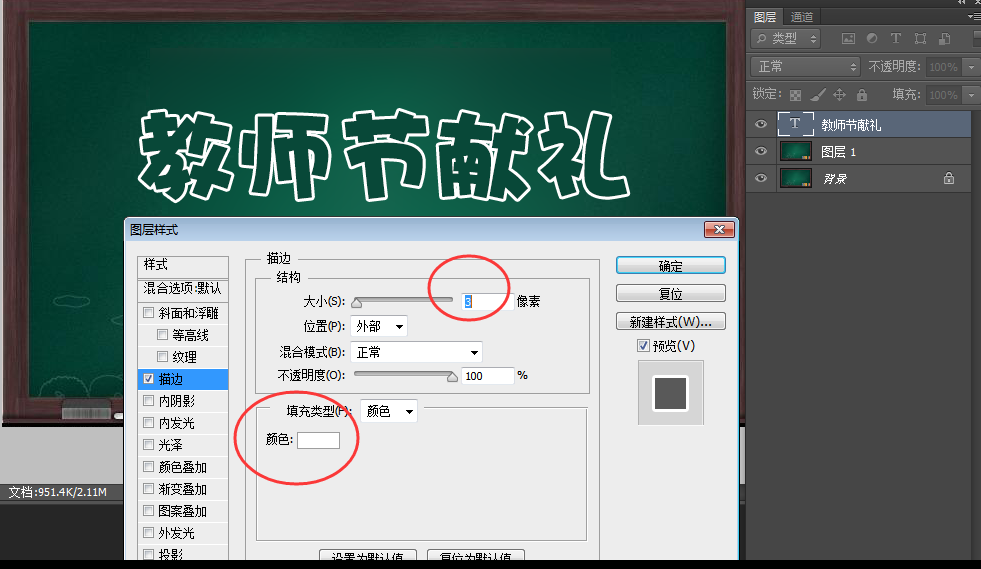Lock transparent pixels checkerboard icon
The image size is (981, 569).
pos(795,95)
